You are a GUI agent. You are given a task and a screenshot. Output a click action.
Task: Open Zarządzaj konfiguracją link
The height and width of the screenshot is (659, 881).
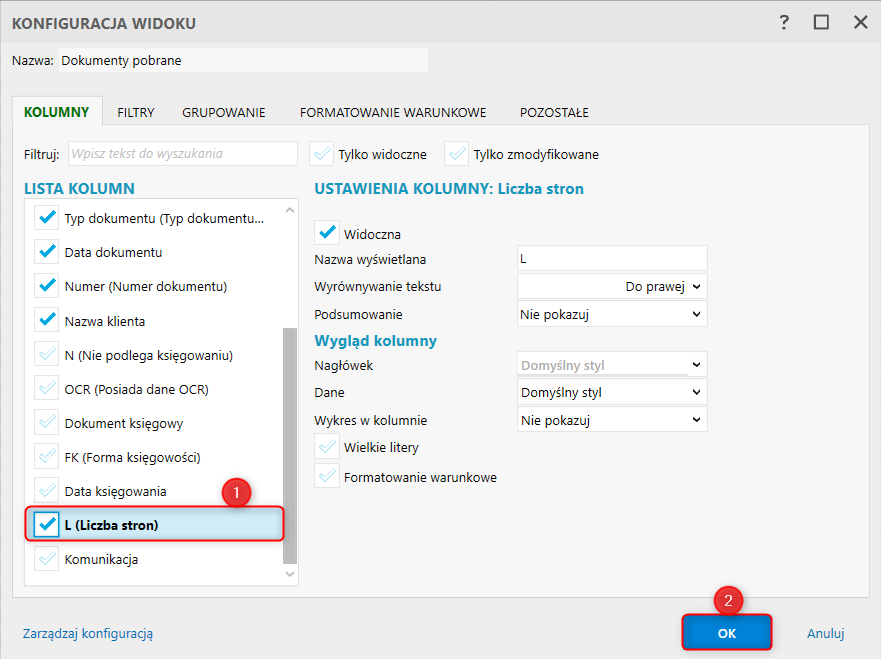(88, 633)
